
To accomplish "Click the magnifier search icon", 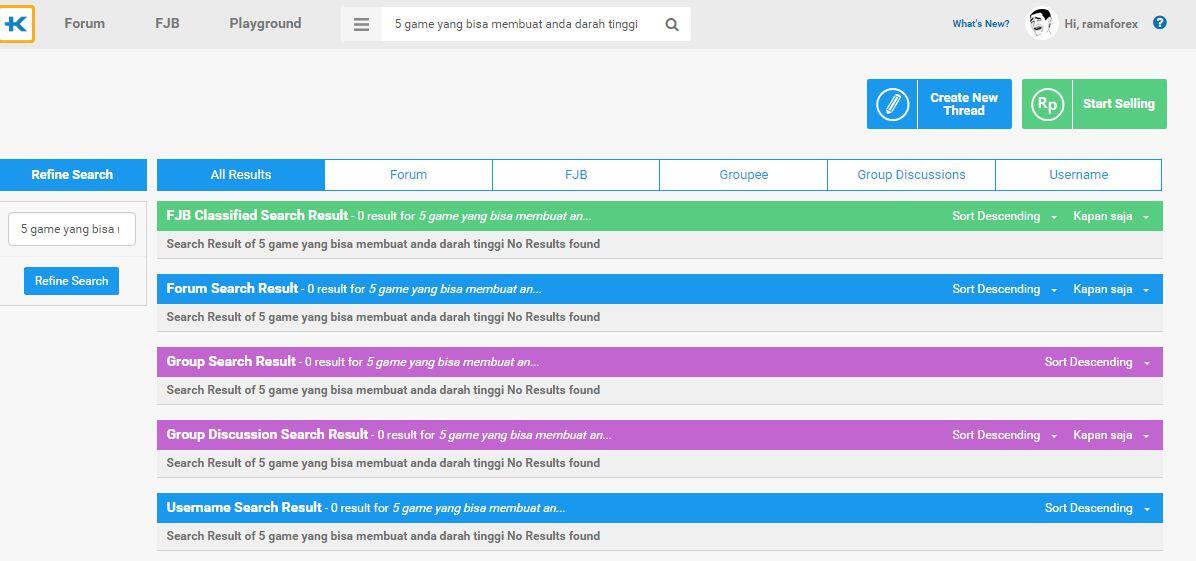I will click(x=672, y=24).
